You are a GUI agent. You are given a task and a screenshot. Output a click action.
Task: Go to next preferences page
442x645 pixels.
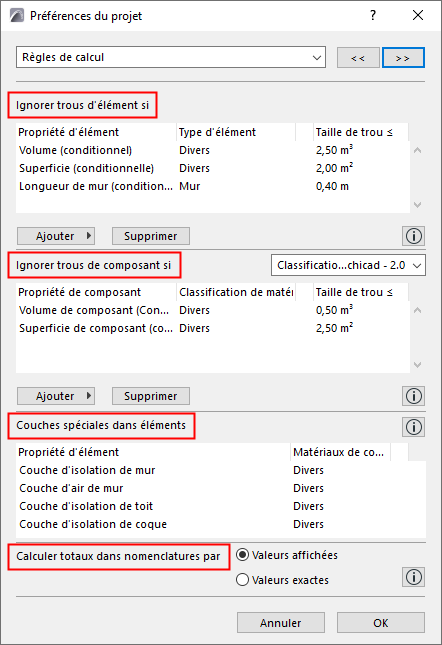point(403,58)
